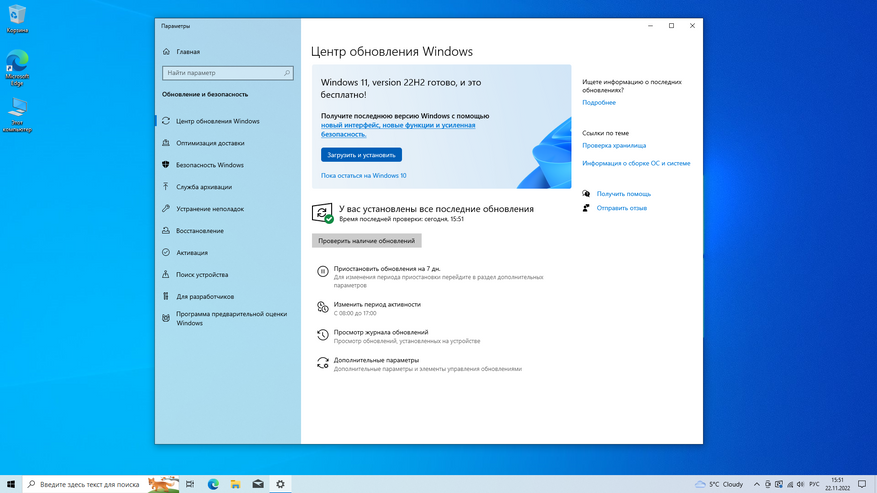The width and height of the screenshot is (877, 493).
Task: Open Безопасность Windows shield icon
Action: pyautogui.click(x=166, y=165)
